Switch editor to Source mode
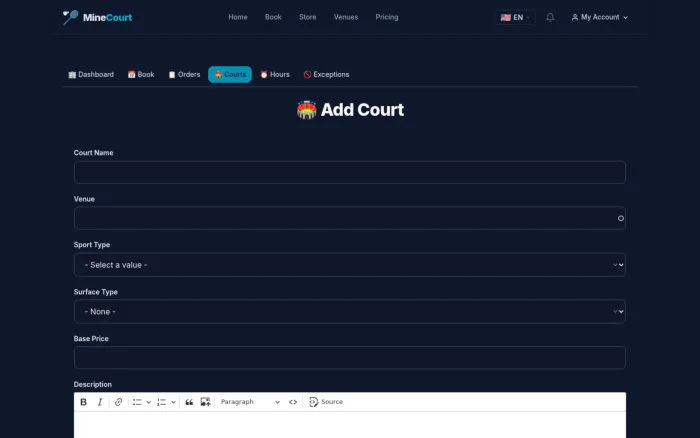The height and width of the screenshot is (438, 700). coord(326,402)
